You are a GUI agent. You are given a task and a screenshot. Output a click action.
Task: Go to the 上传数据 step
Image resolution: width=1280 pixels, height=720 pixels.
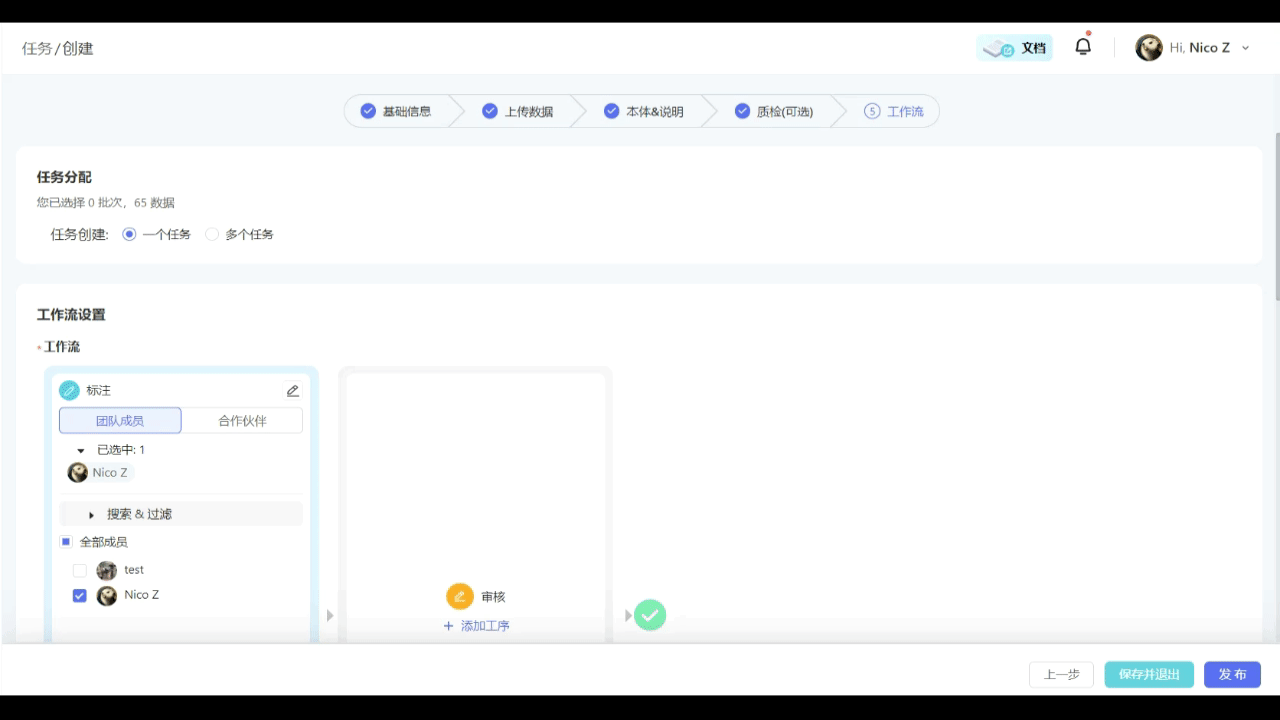coord(517,112)
